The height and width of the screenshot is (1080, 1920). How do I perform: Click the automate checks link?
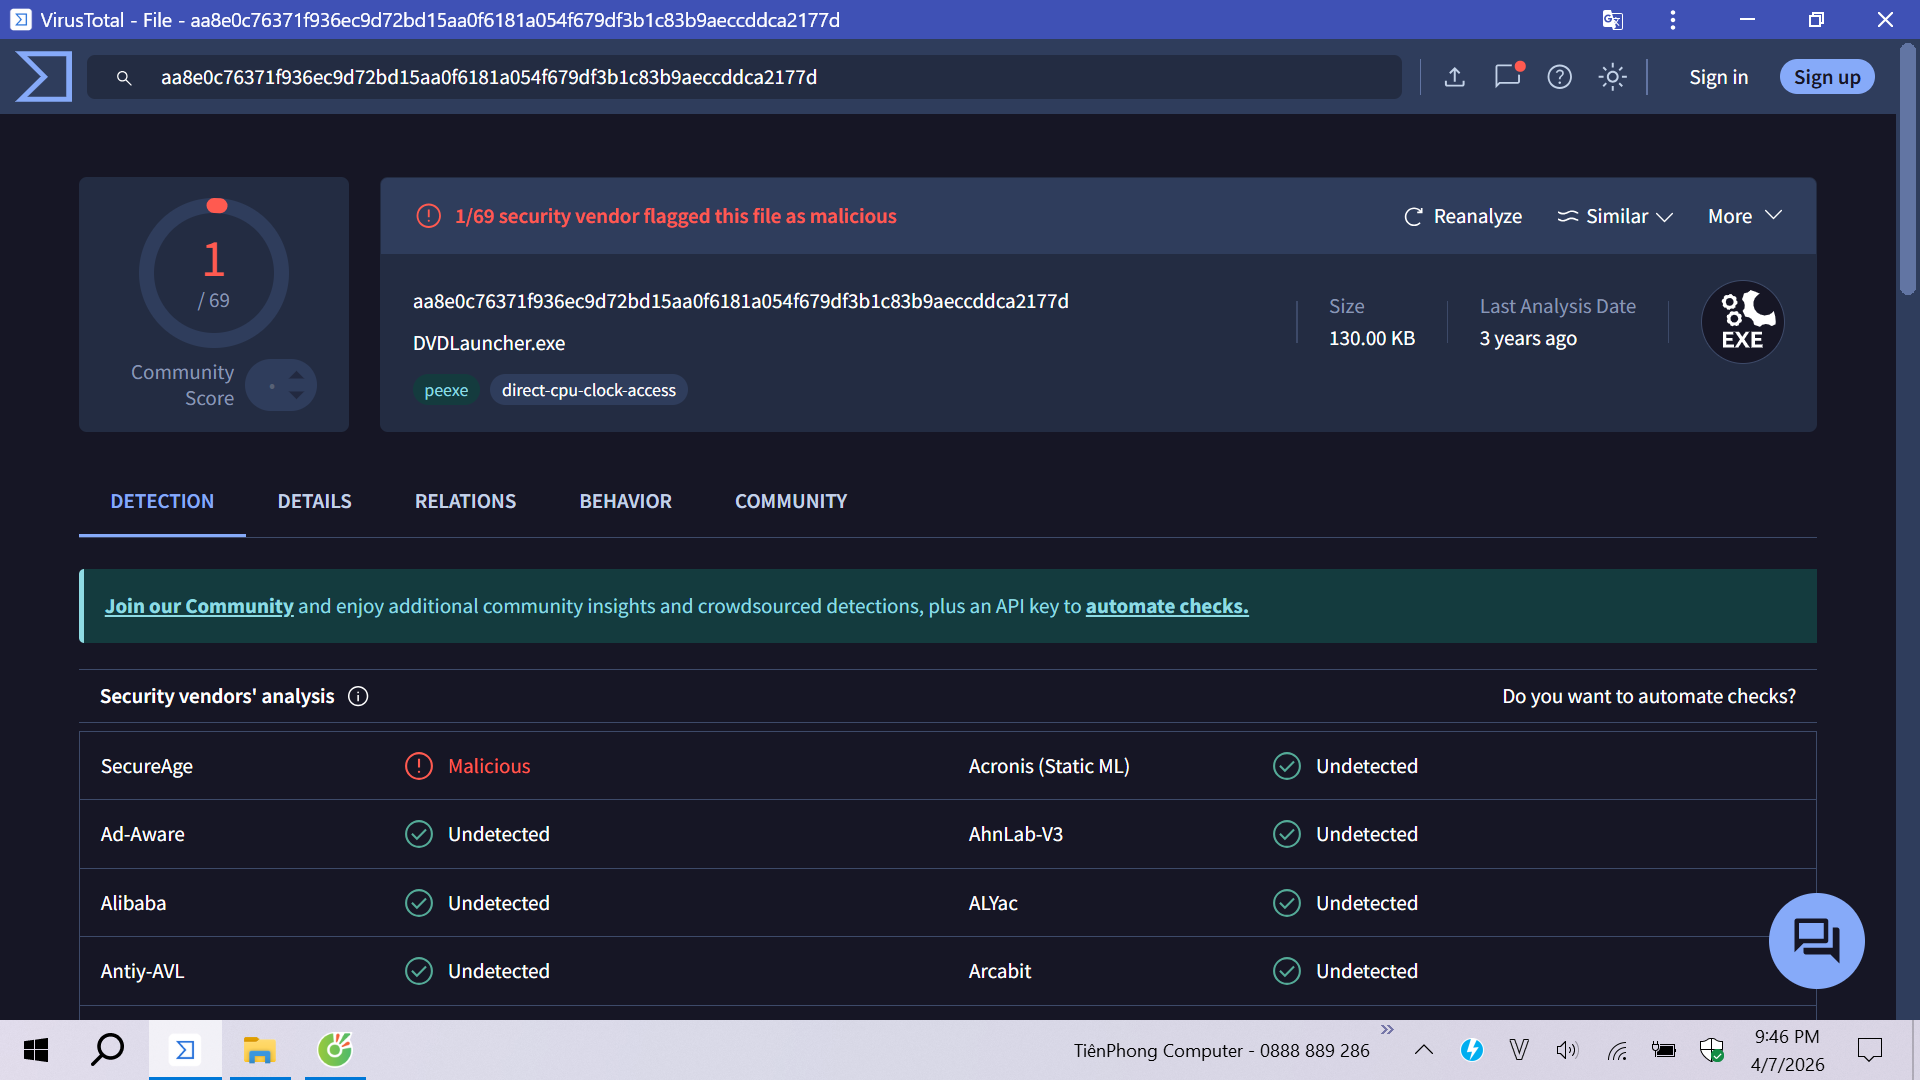coord(1167,606)
